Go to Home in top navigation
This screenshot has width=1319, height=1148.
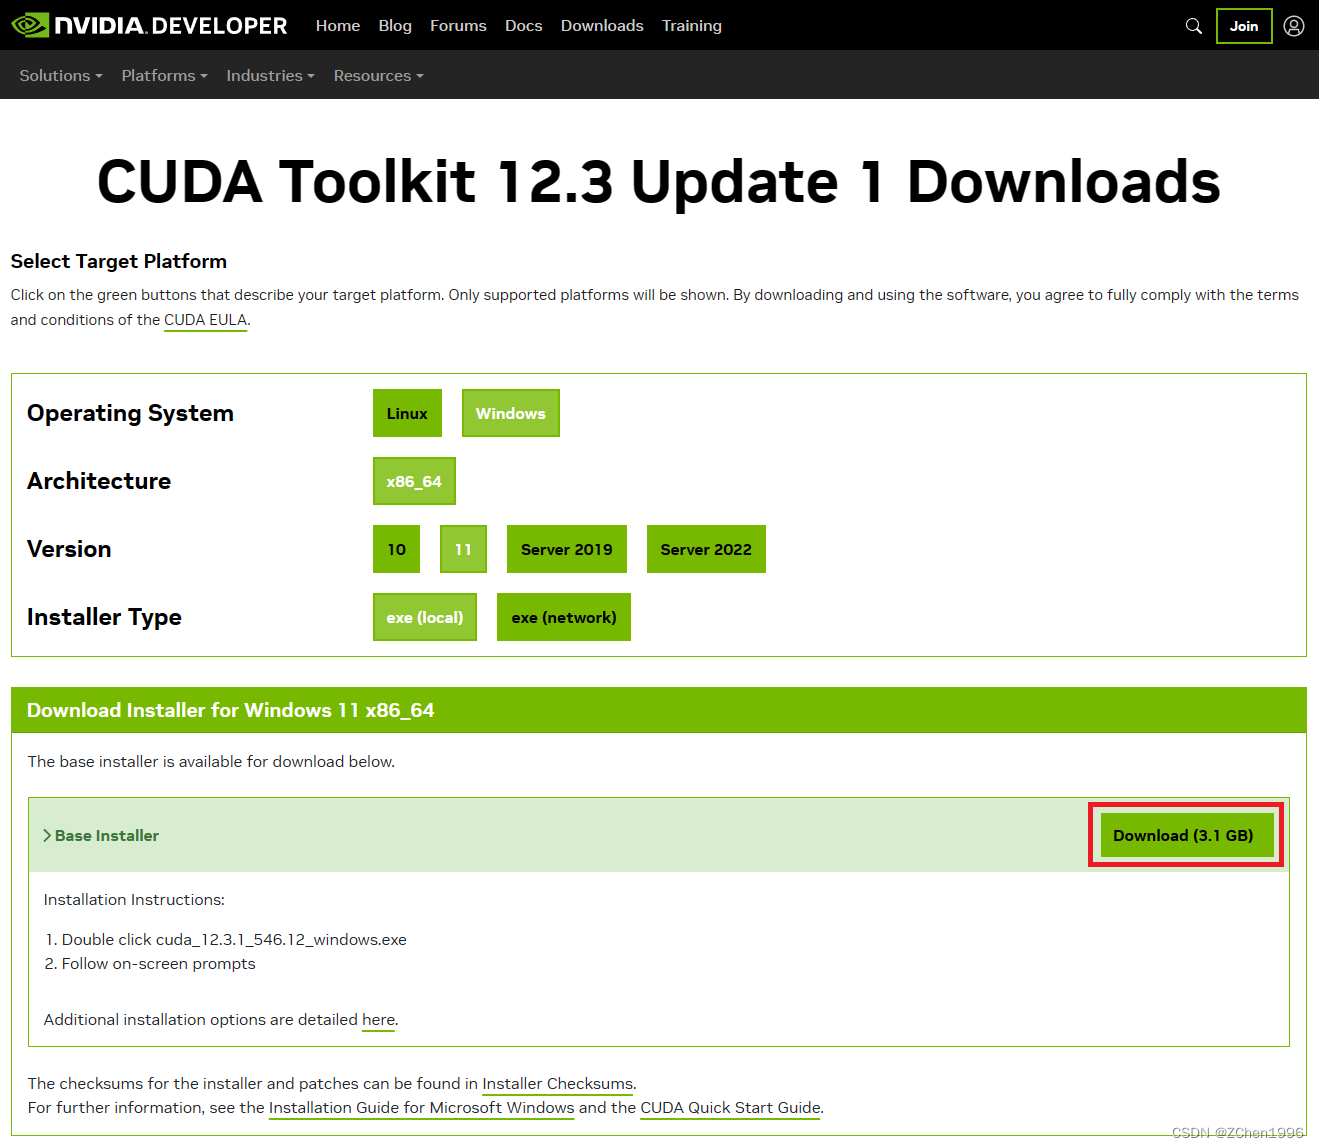pyautogui.click(x=338, y=26)
